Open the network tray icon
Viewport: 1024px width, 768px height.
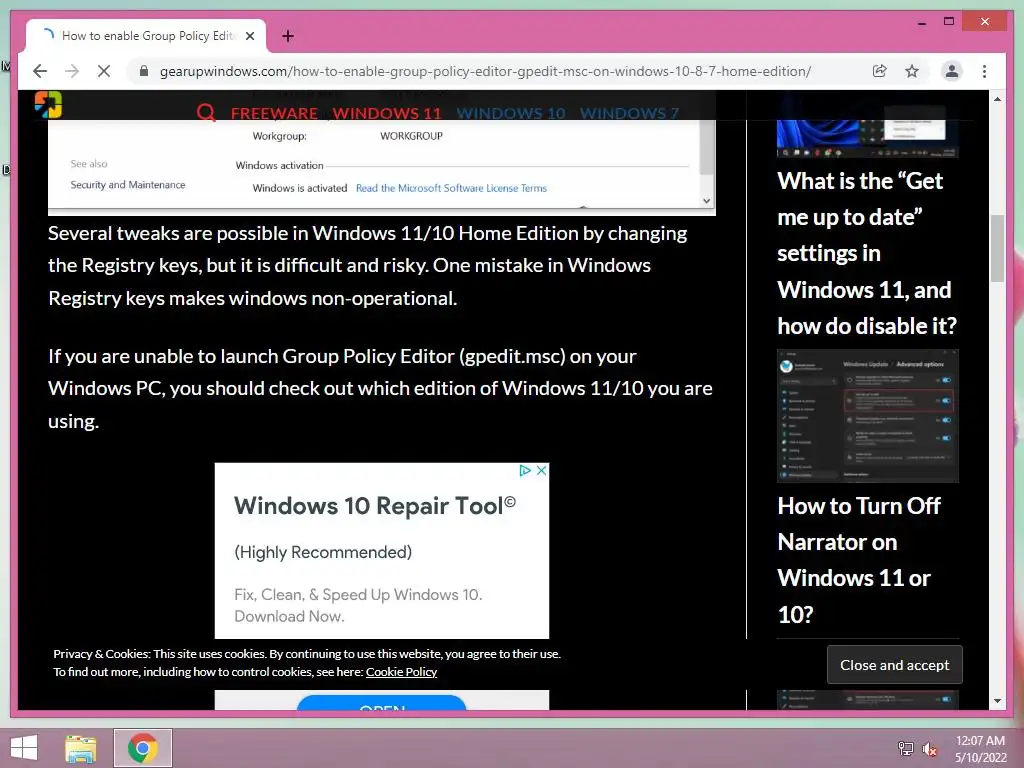[x=905, y=748]
